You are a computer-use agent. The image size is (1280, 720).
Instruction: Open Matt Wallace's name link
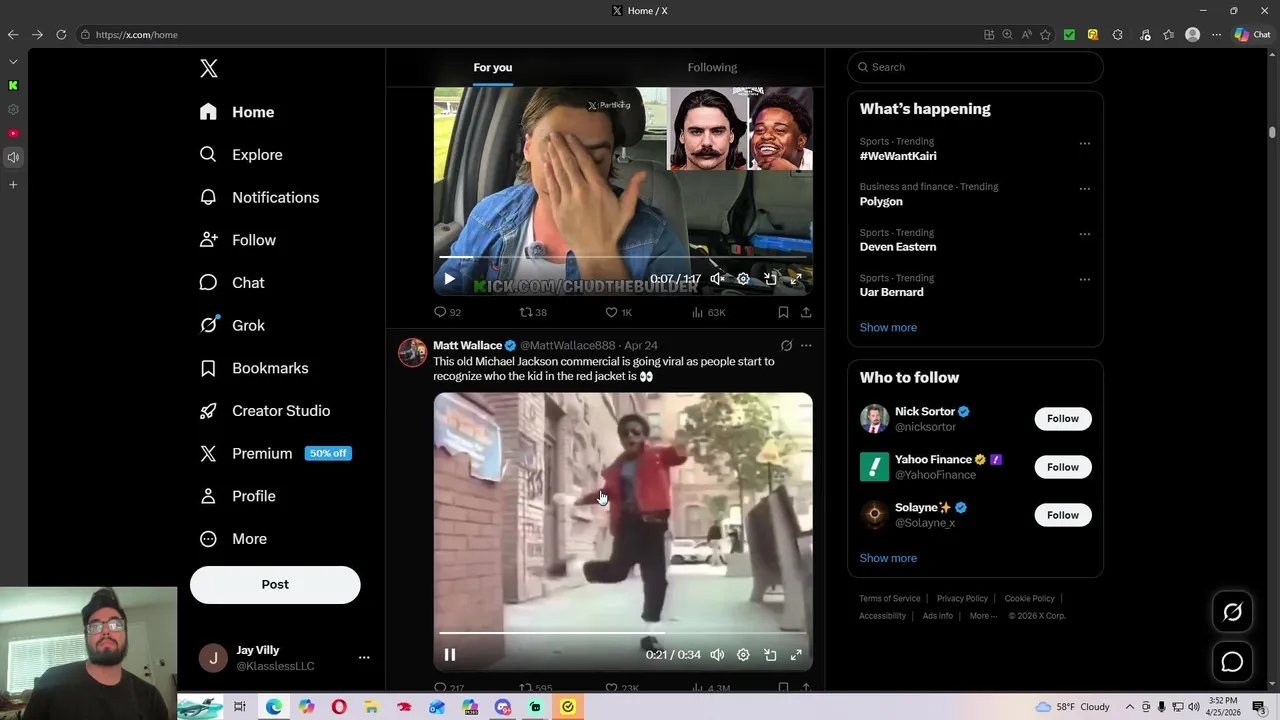[467, 345]
